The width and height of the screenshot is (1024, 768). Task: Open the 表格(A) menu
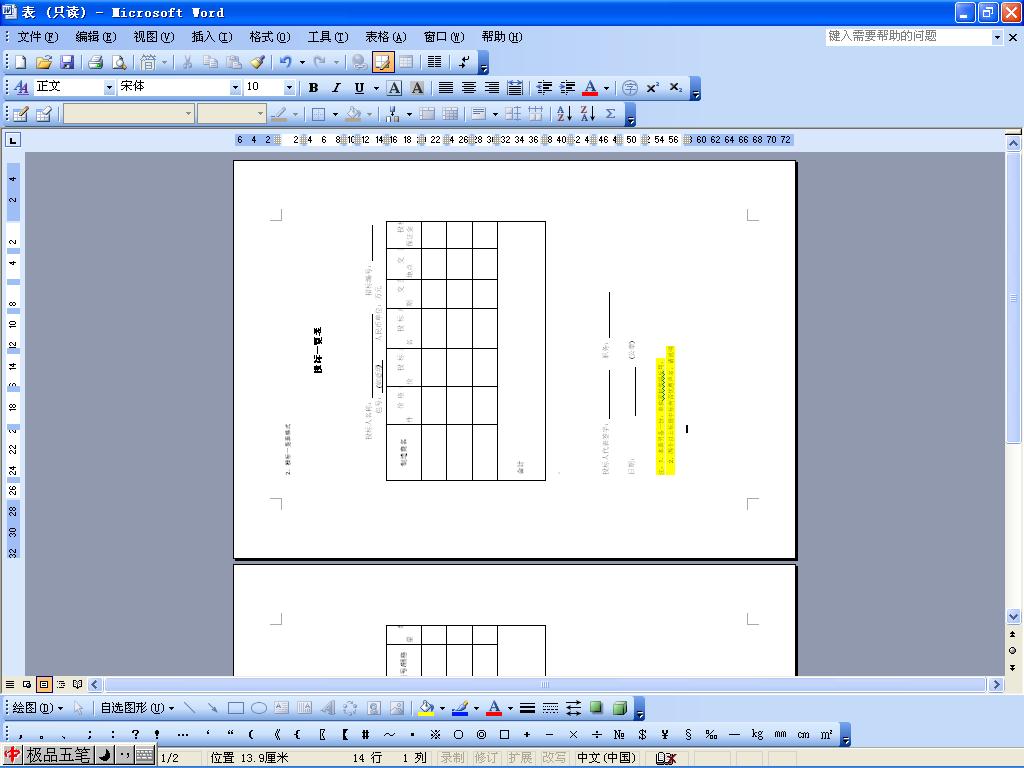(x=385, y=37)
